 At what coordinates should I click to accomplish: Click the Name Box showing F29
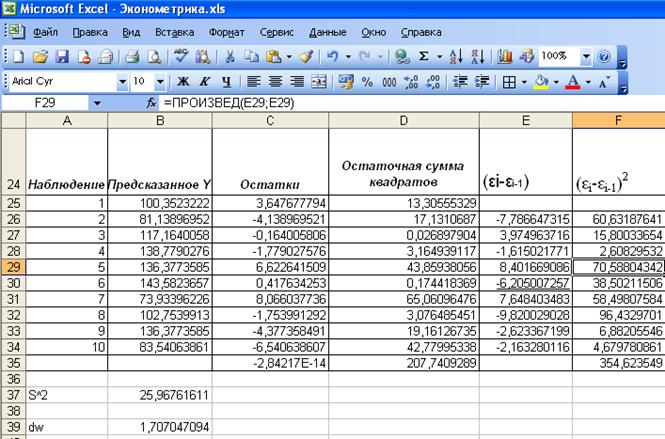[45, 103]
